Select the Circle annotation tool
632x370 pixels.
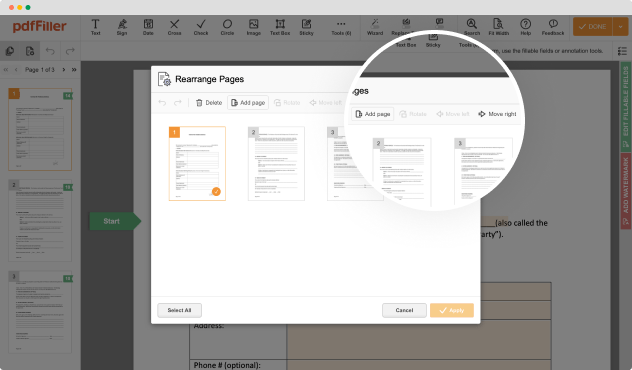(x=227, y=27)
